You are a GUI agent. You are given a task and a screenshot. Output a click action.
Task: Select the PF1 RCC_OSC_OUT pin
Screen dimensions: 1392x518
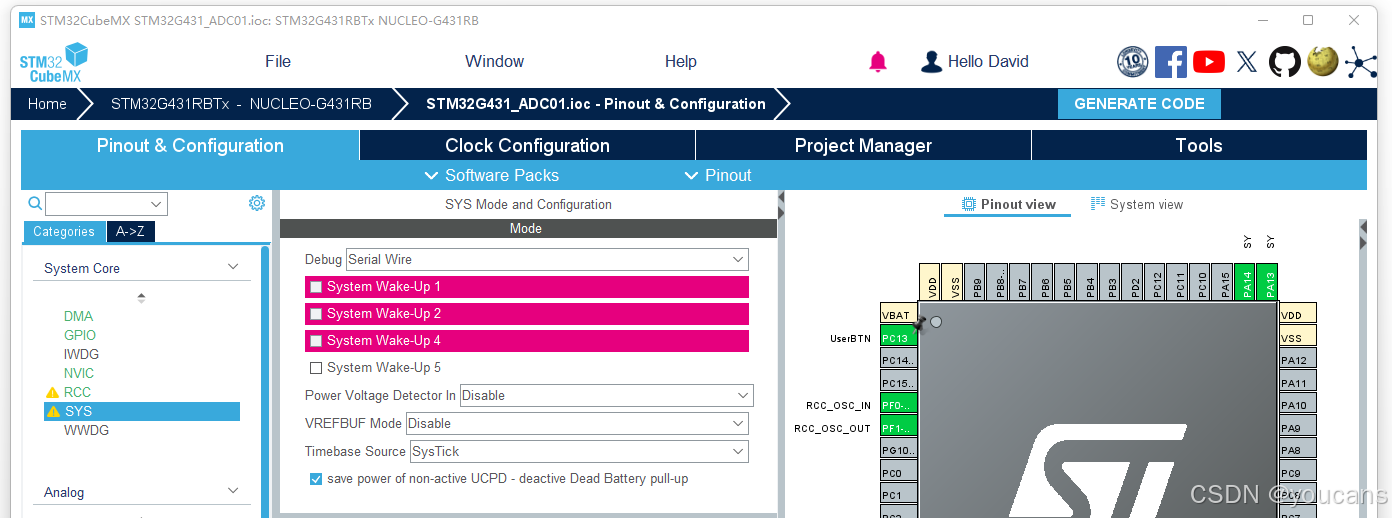[x=898, y=428]
